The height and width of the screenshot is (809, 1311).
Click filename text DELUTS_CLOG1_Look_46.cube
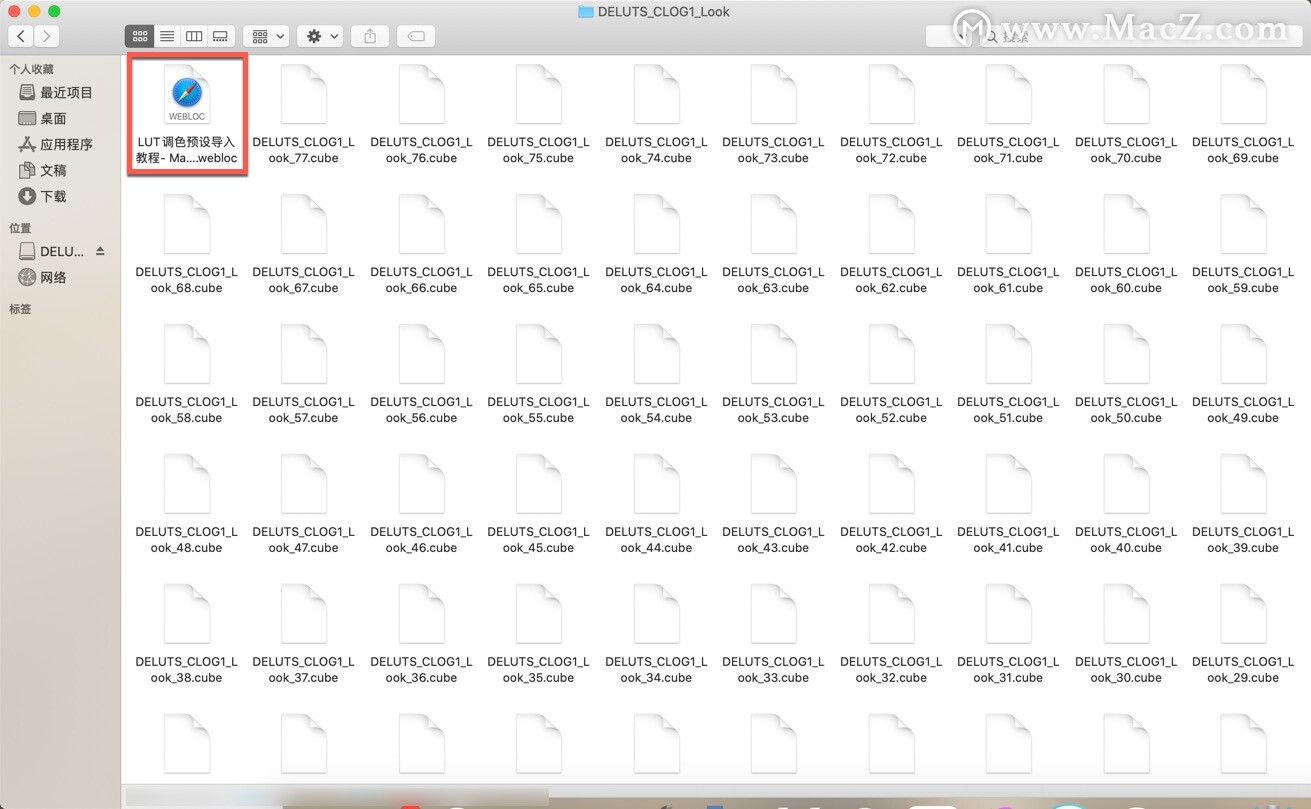[x=422, y=540]
